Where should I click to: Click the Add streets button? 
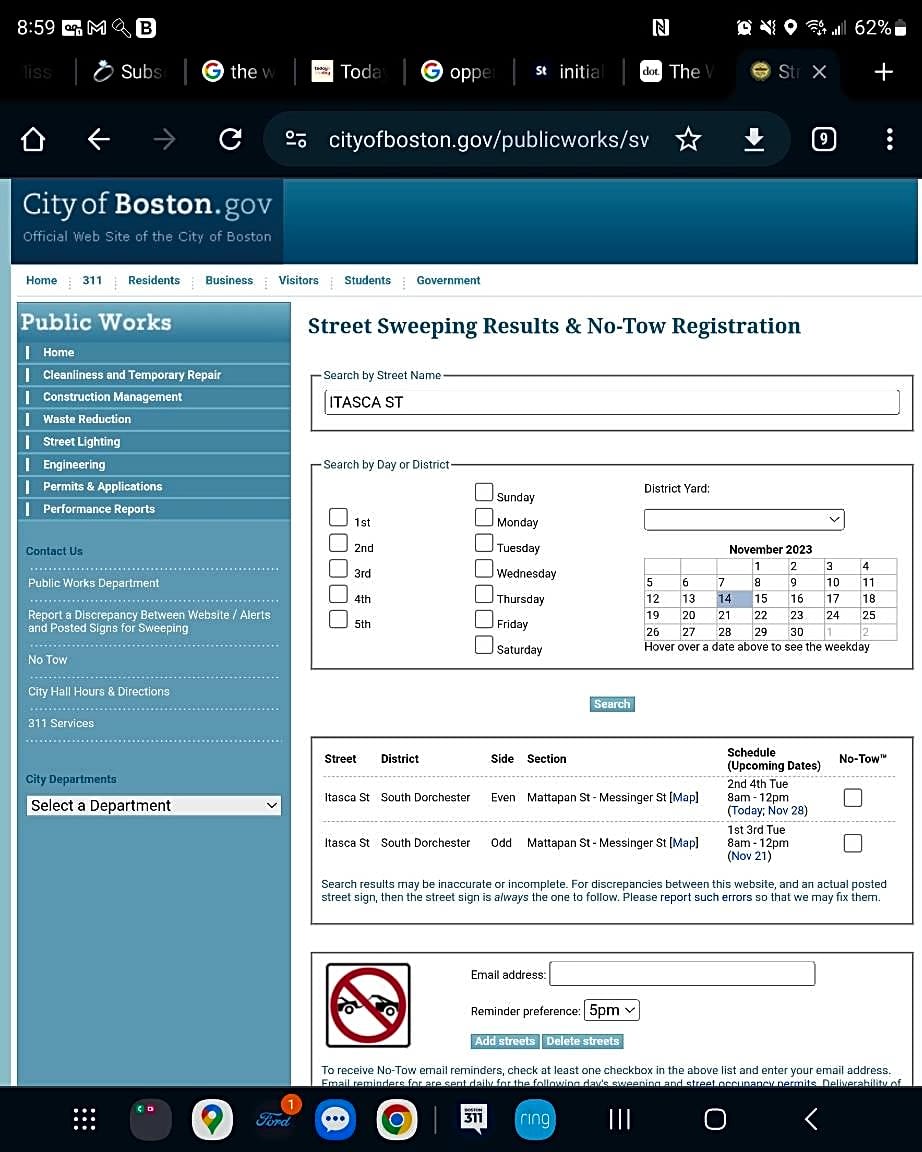click(x=505, y=1041)
